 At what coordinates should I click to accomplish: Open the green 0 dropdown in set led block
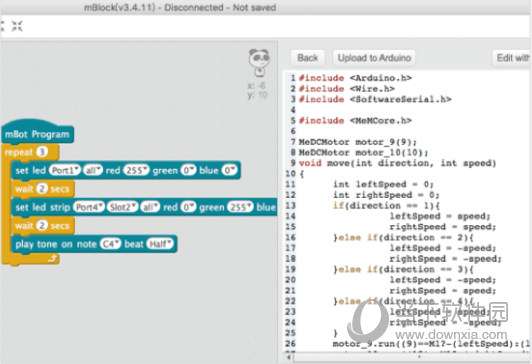click(x=188, y=170)
